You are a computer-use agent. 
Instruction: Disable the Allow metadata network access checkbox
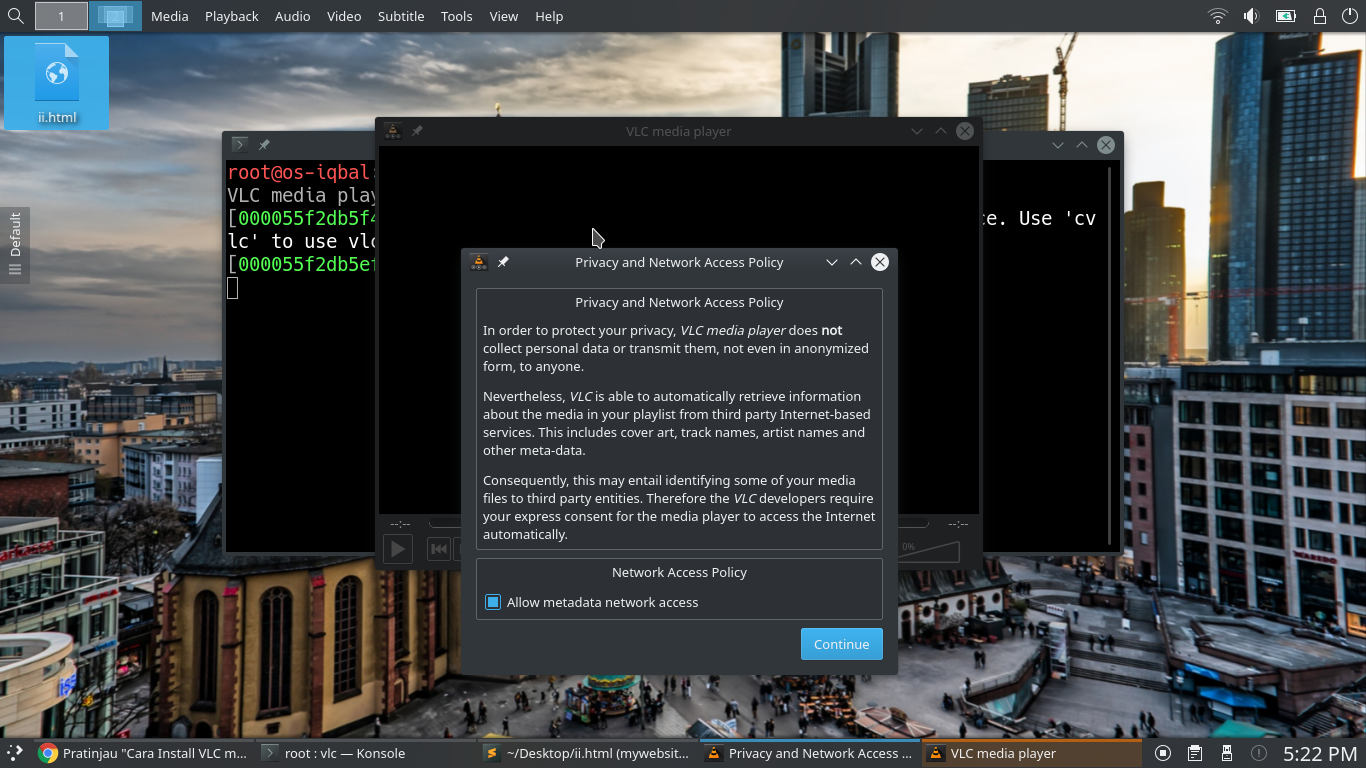coord(493,602)
